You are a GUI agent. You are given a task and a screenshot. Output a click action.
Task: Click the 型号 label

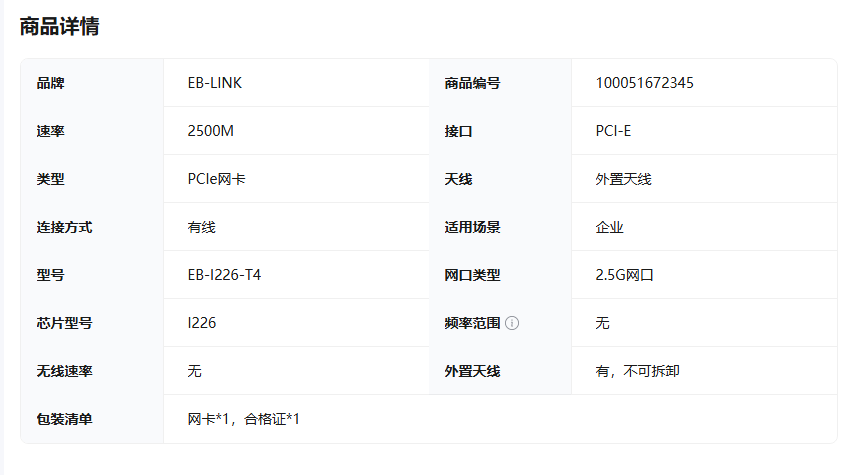(50, 275)
